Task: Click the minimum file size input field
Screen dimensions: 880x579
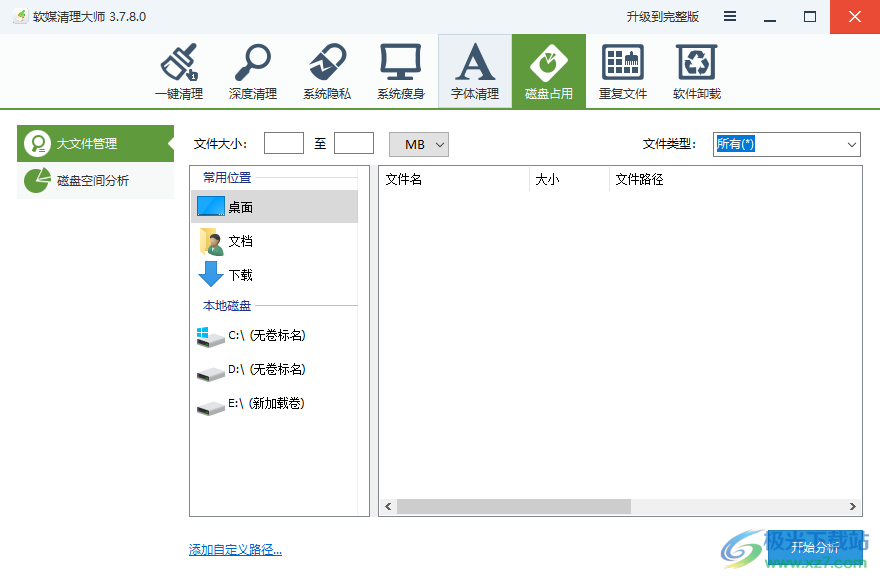Action: (283, 142)
